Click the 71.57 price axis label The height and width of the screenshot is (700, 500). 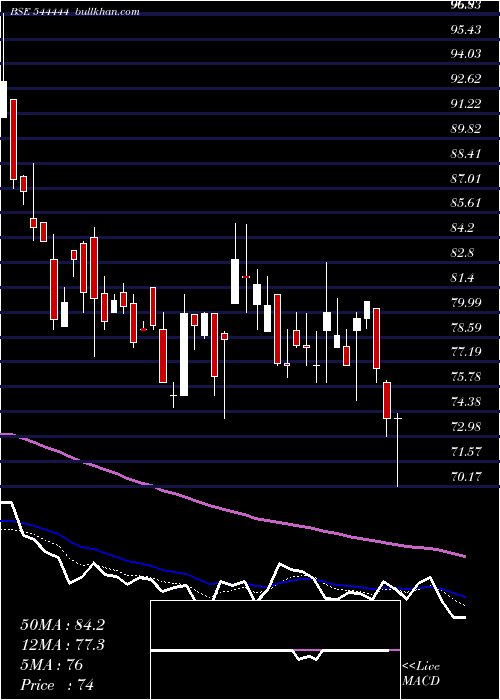pyautogui.click(x=467, y=452)
